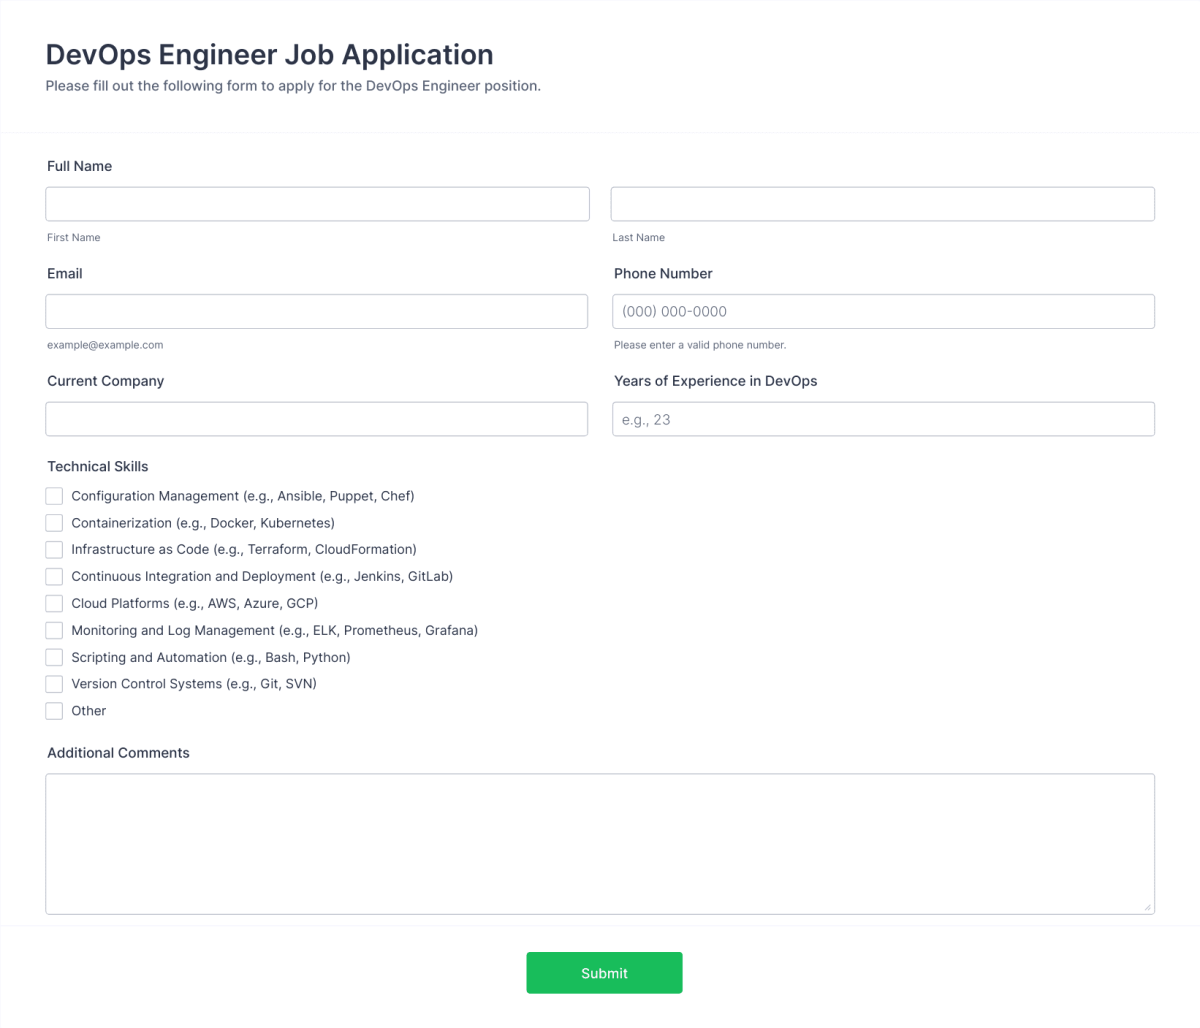The height and width of the screenshot is (1028, 1200).
Task: Click the Phone Number input field
Action: tap(883, 311)
